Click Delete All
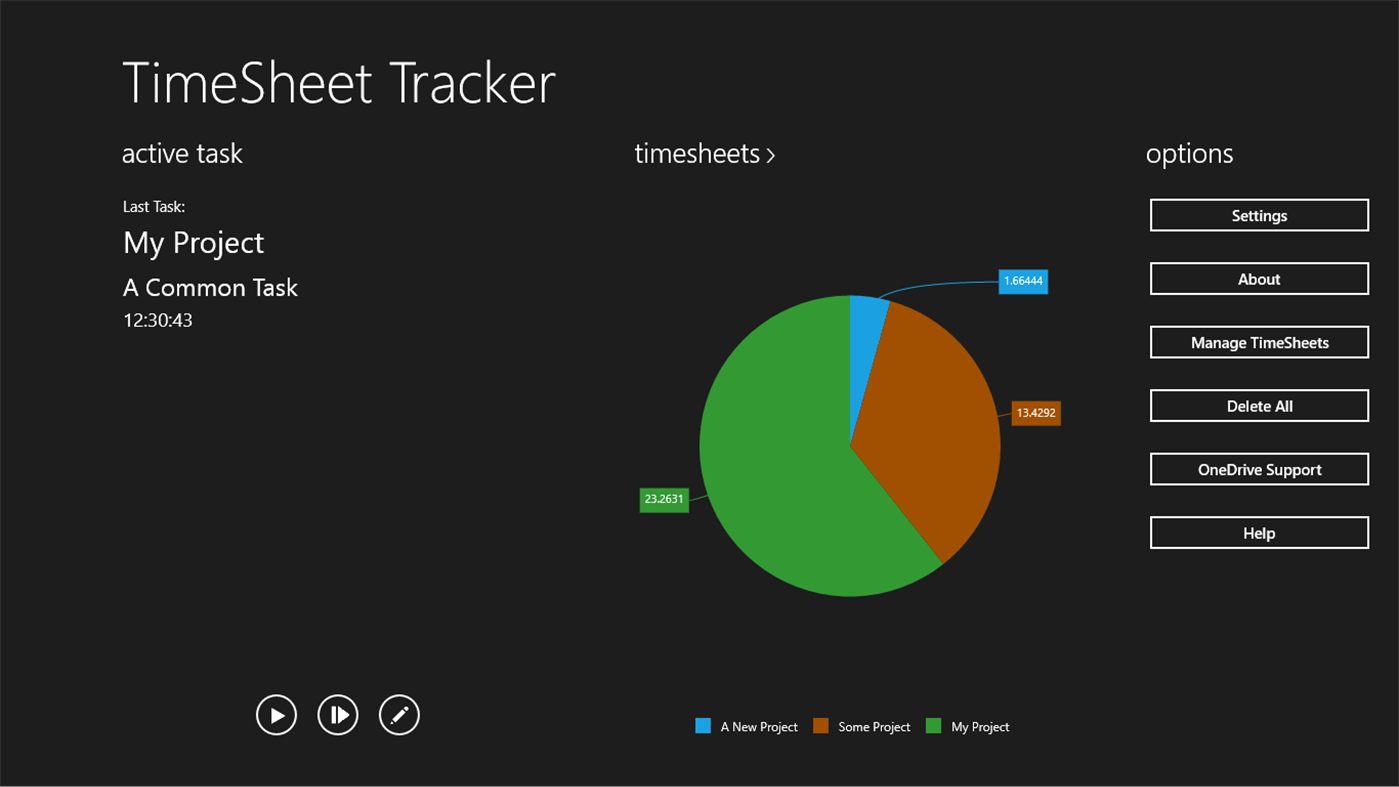The width and height of the screenshot is (1399, 787). (1258, 405)
